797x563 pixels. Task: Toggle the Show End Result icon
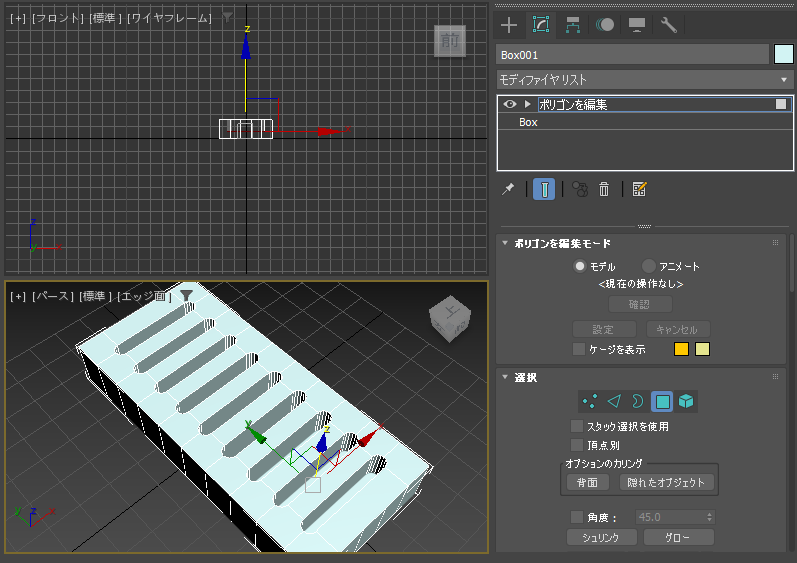(x=544, y=189)
